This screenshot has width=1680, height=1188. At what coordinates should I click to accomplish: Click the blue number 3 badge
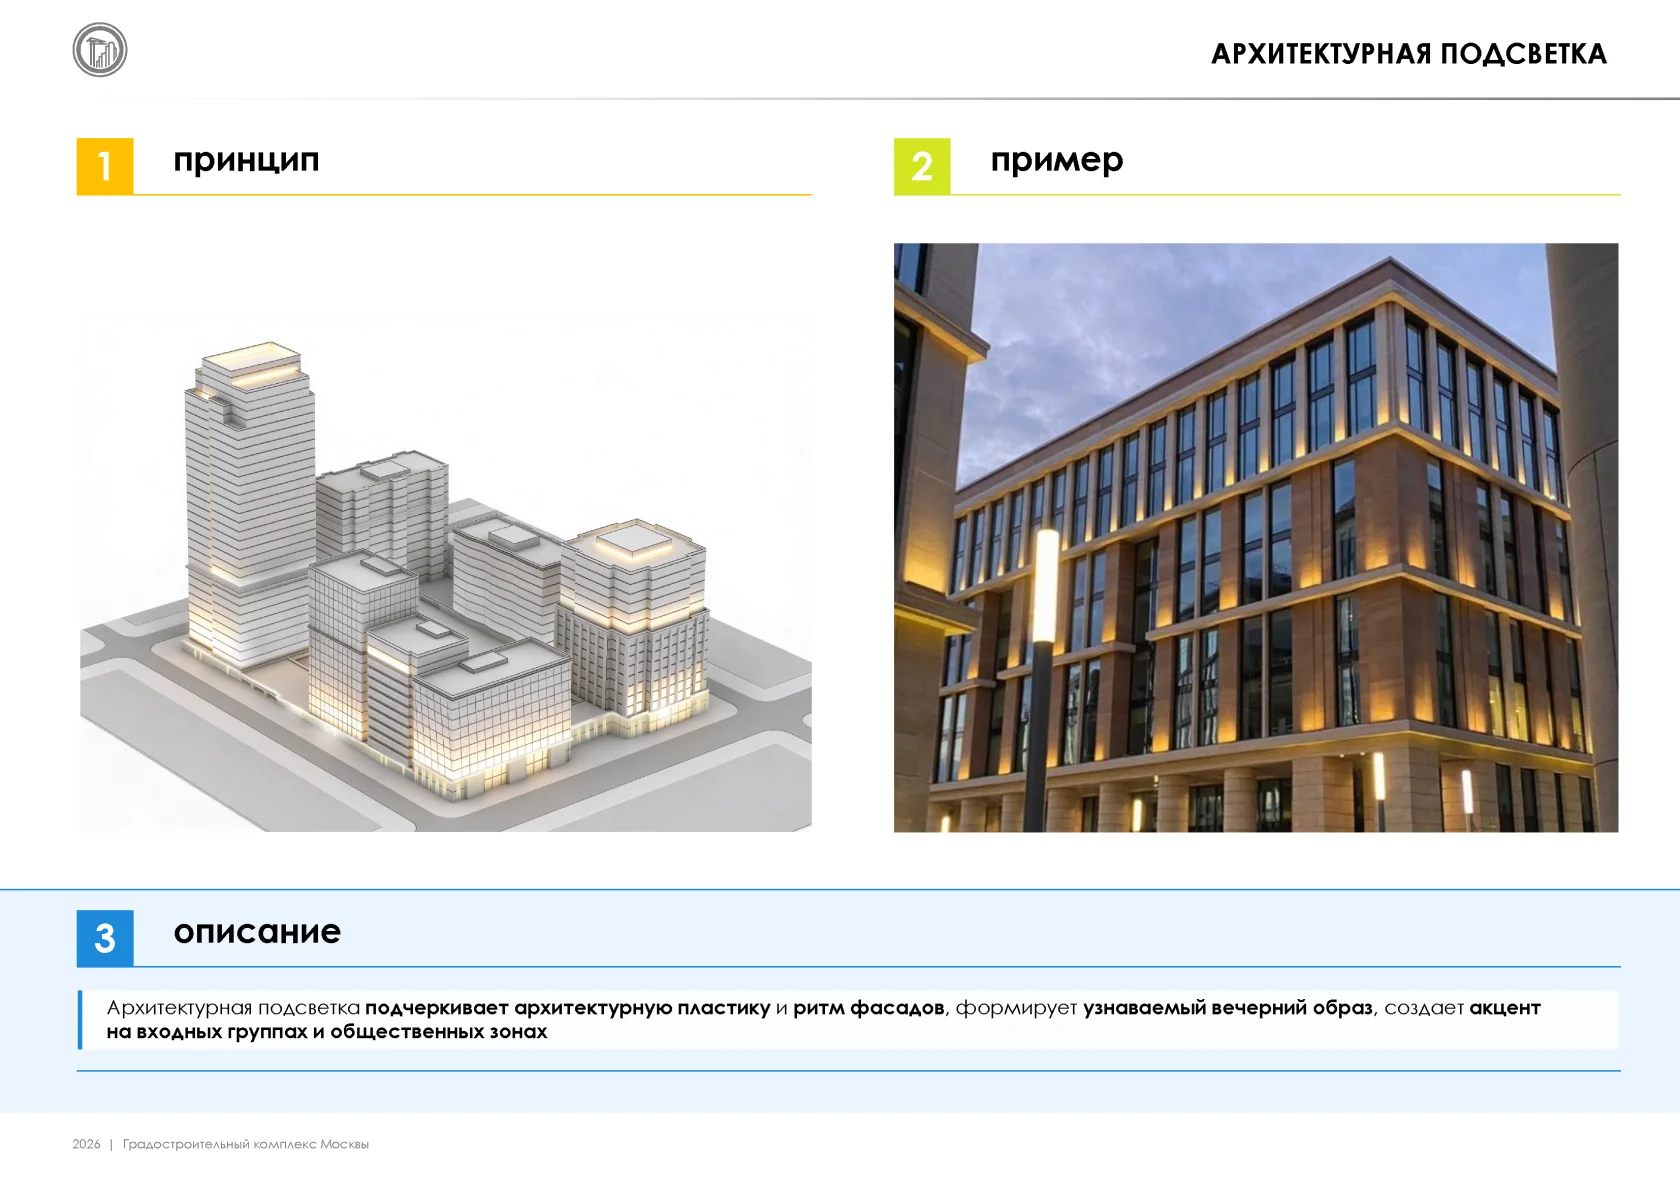[x=105, y=938]
